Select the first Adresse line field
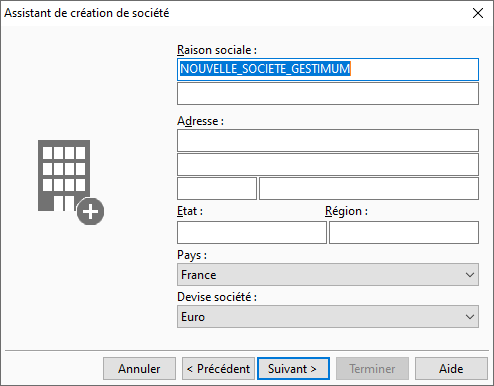The image size is (494, 386). point(328,140)
